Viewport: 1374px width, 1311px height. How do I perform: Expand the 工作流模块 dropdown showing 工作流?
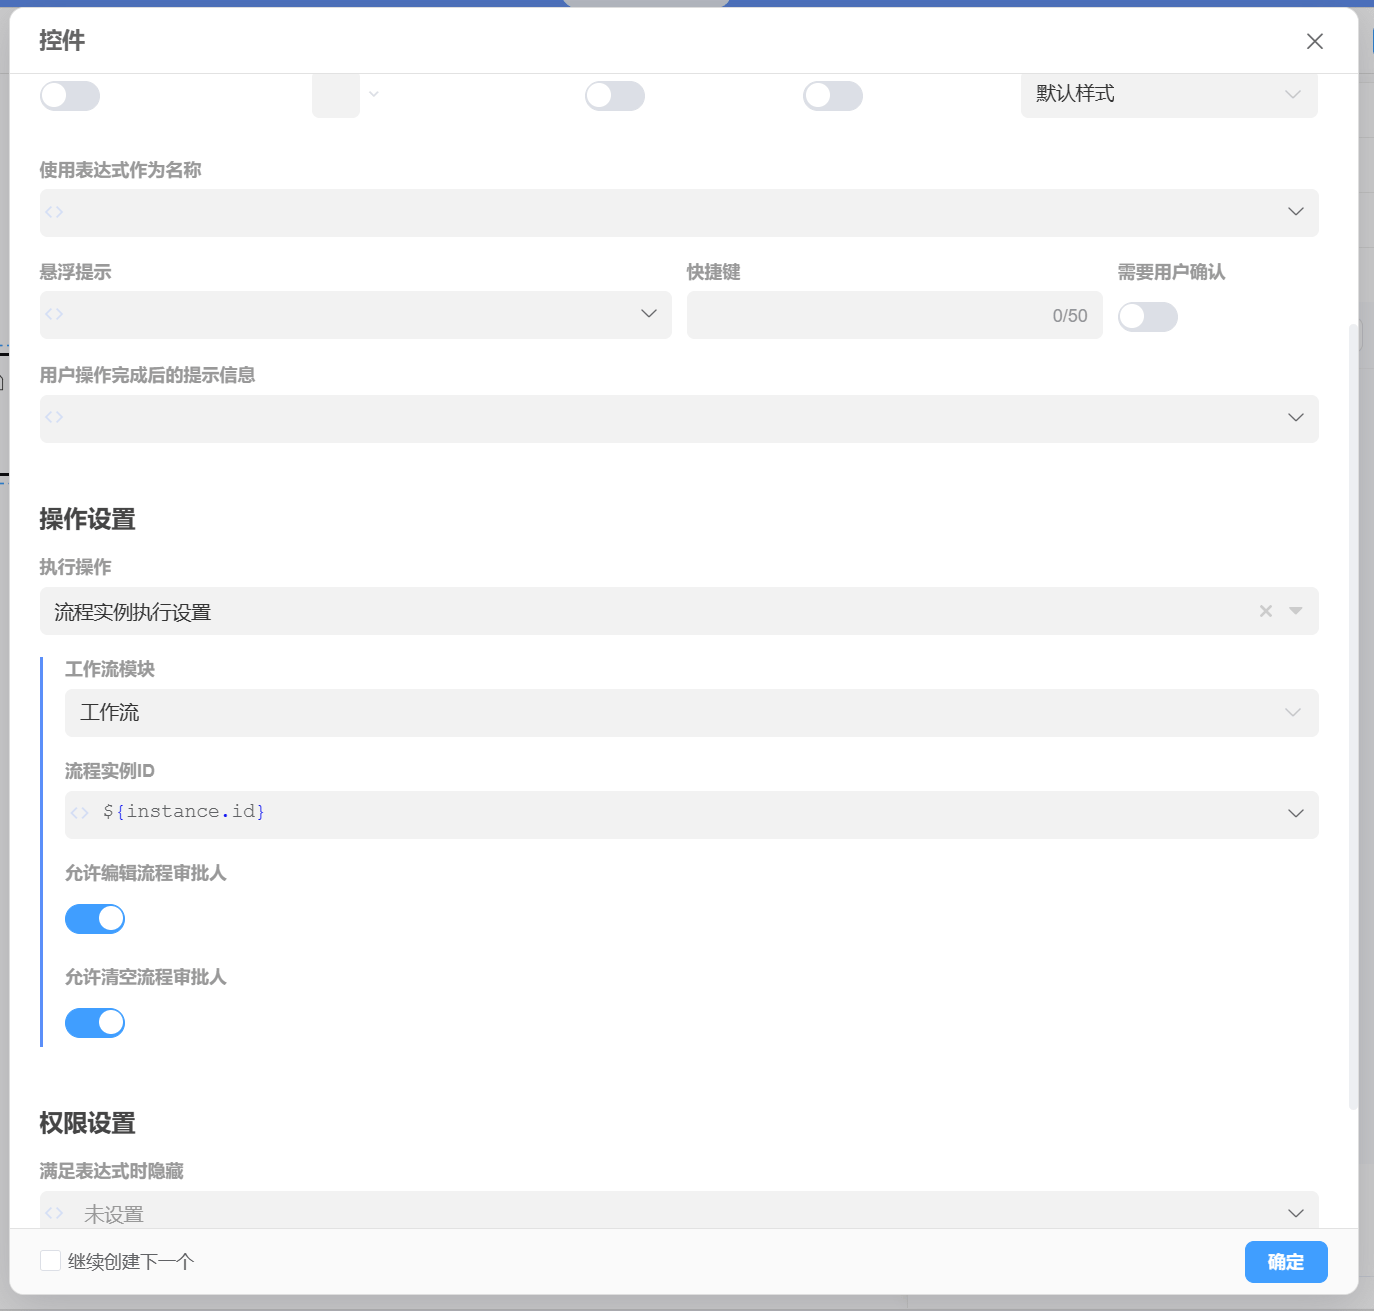click(691, 713)
